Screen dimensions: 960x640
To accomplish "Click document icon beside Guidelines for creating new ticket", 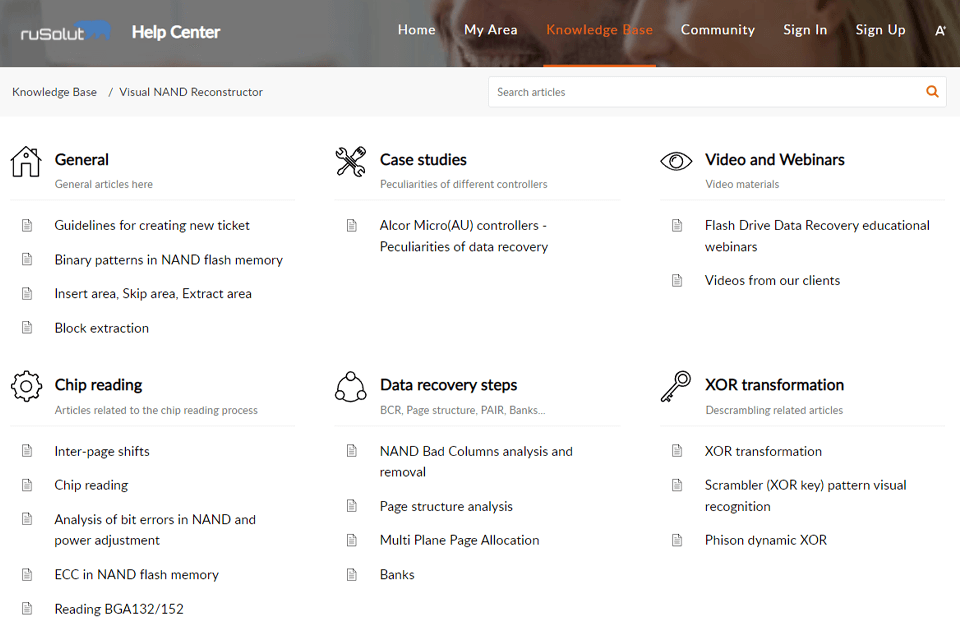I will pyautogui.click(x=27, y=225).
